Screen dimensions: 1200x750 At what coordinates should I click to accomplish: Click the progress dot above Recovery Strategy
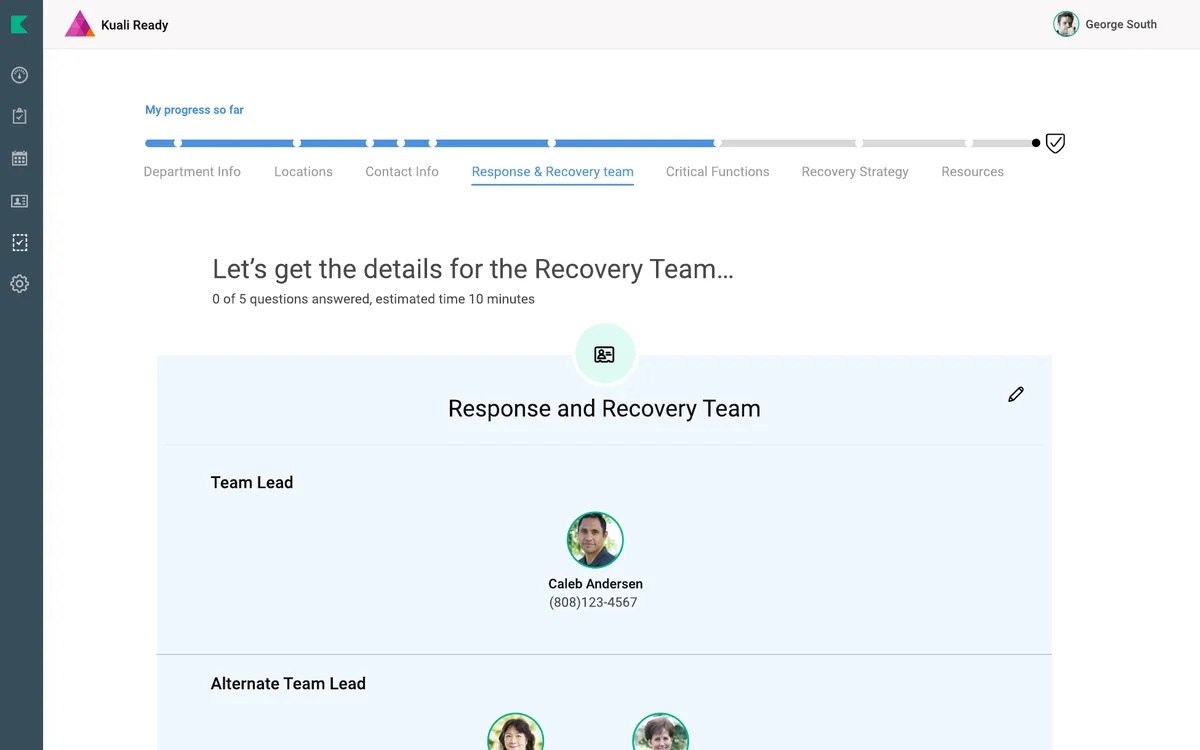point(859,143)
